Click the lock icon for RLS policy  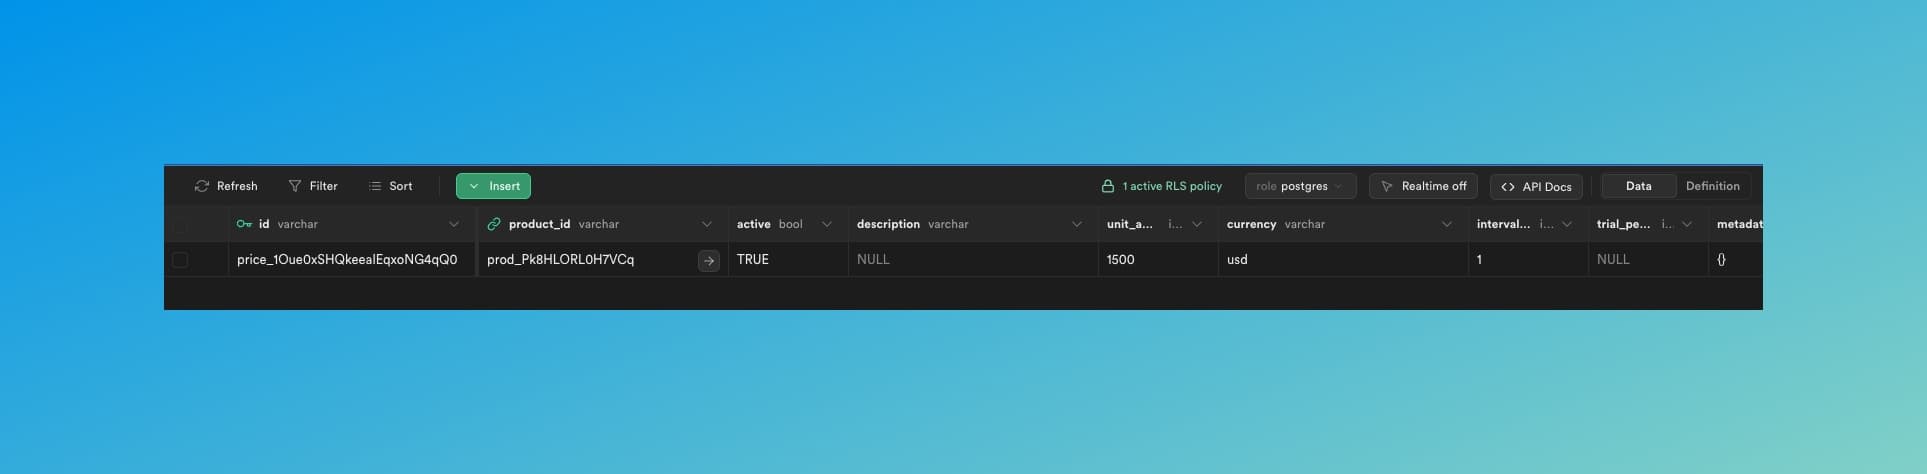1107,186
